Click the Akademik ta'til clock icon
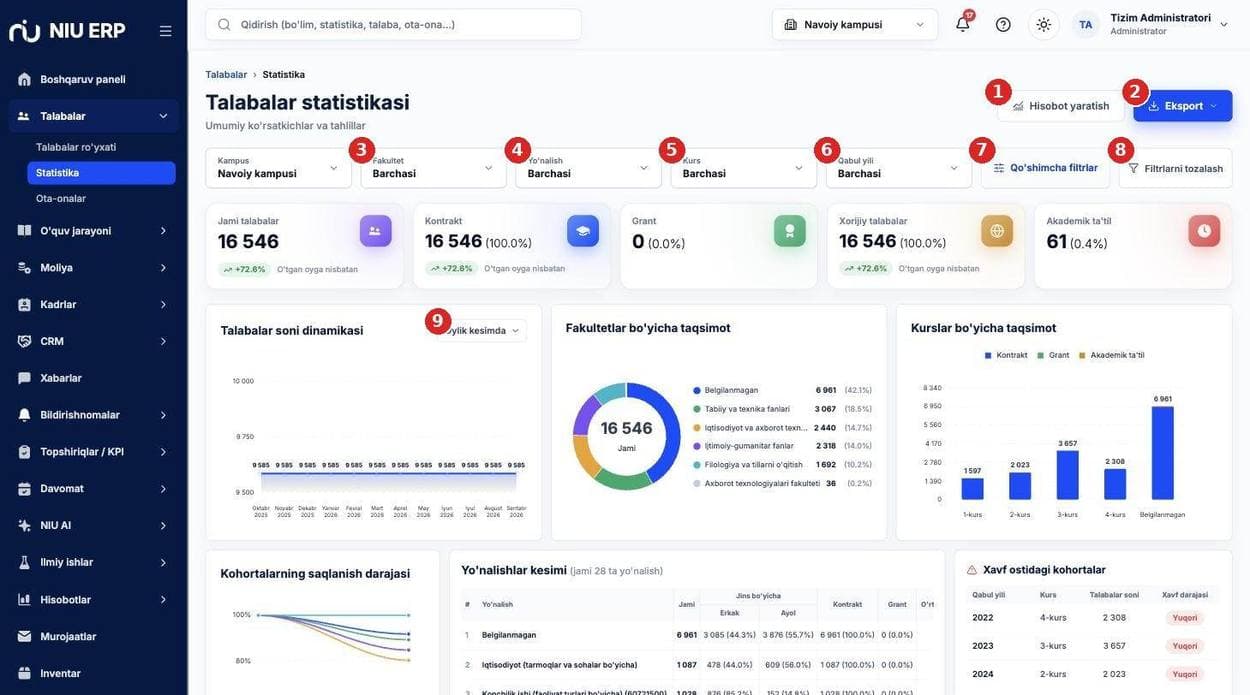The width and height of the screenshot is (1250, 695). coord(1204,231)
